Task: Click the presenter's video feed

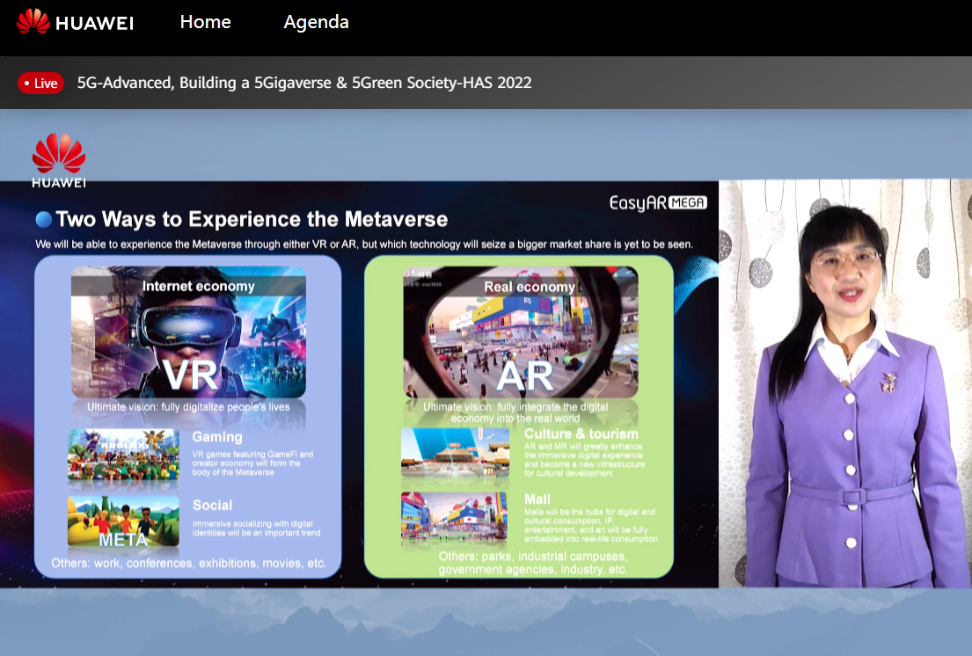Action: (x=845, y=384)
